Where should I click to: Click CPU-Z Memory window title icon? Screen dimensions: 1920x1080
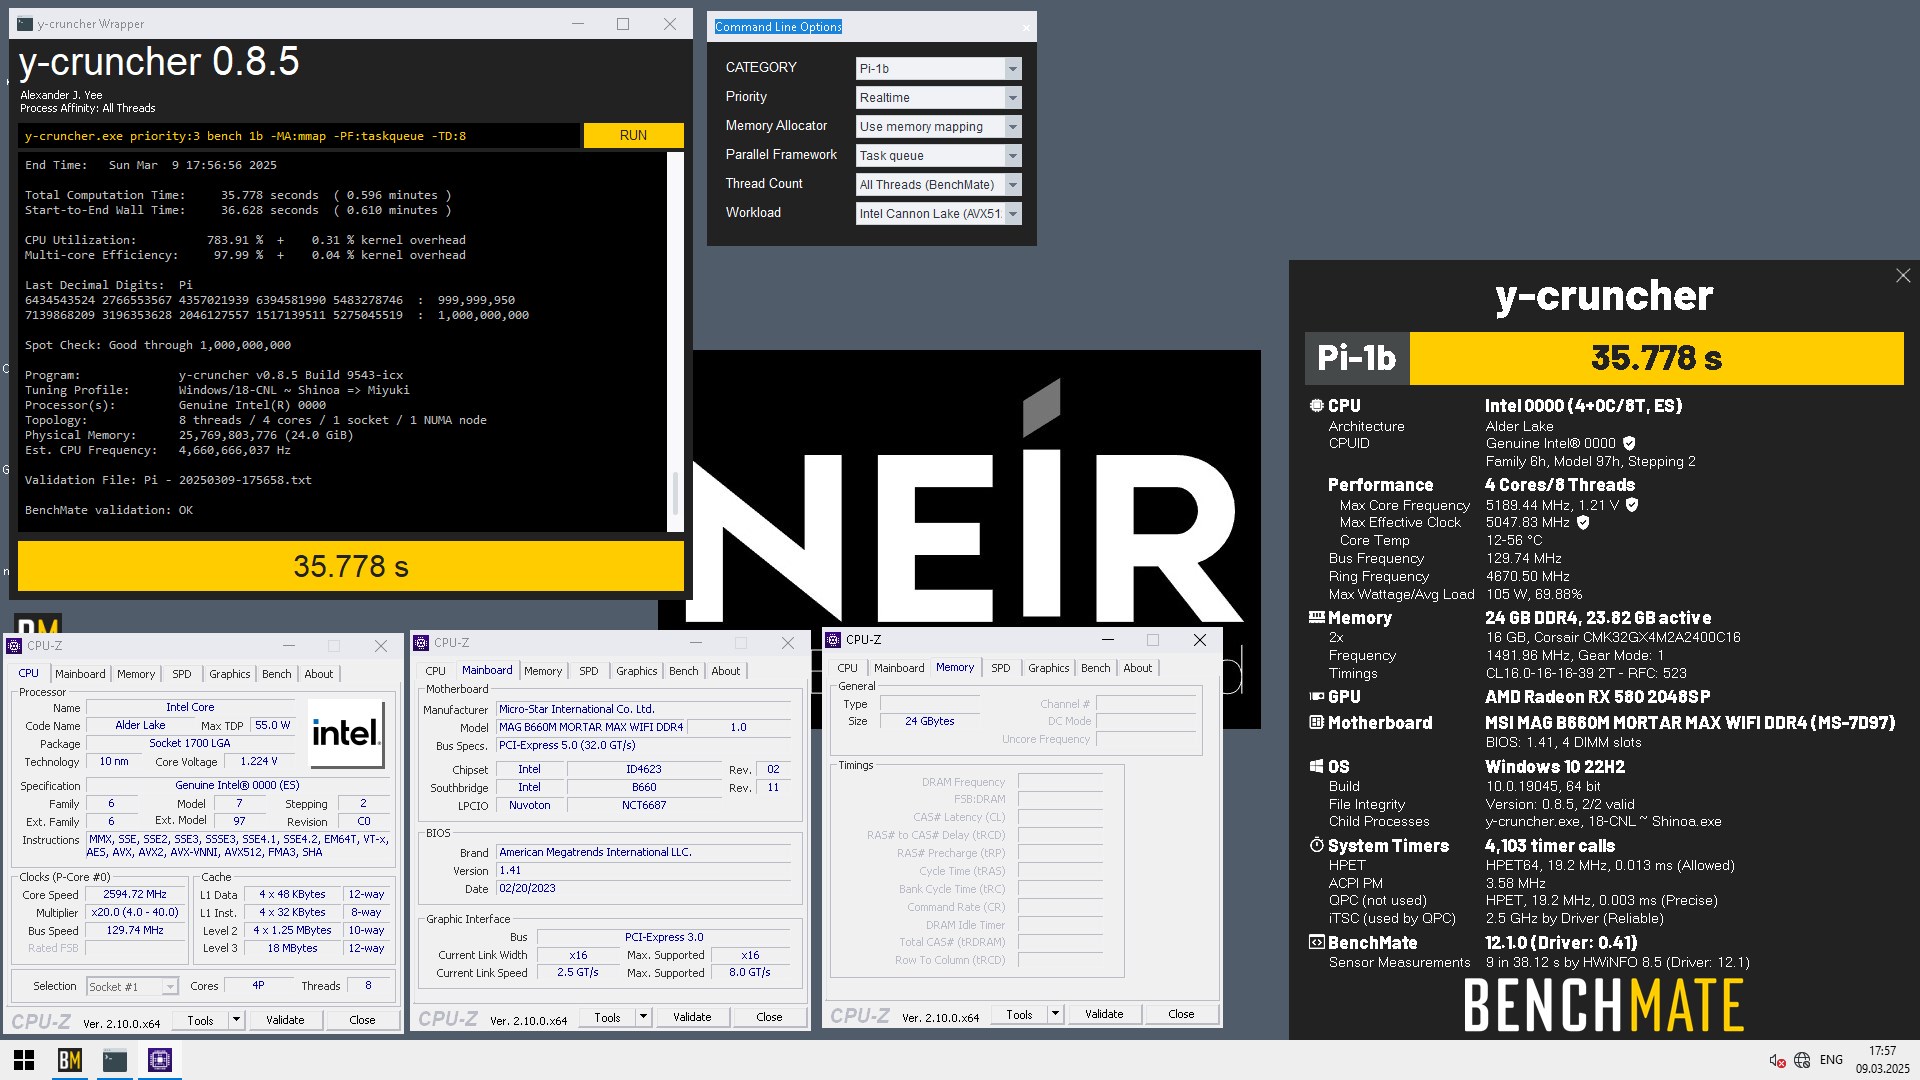833,640
